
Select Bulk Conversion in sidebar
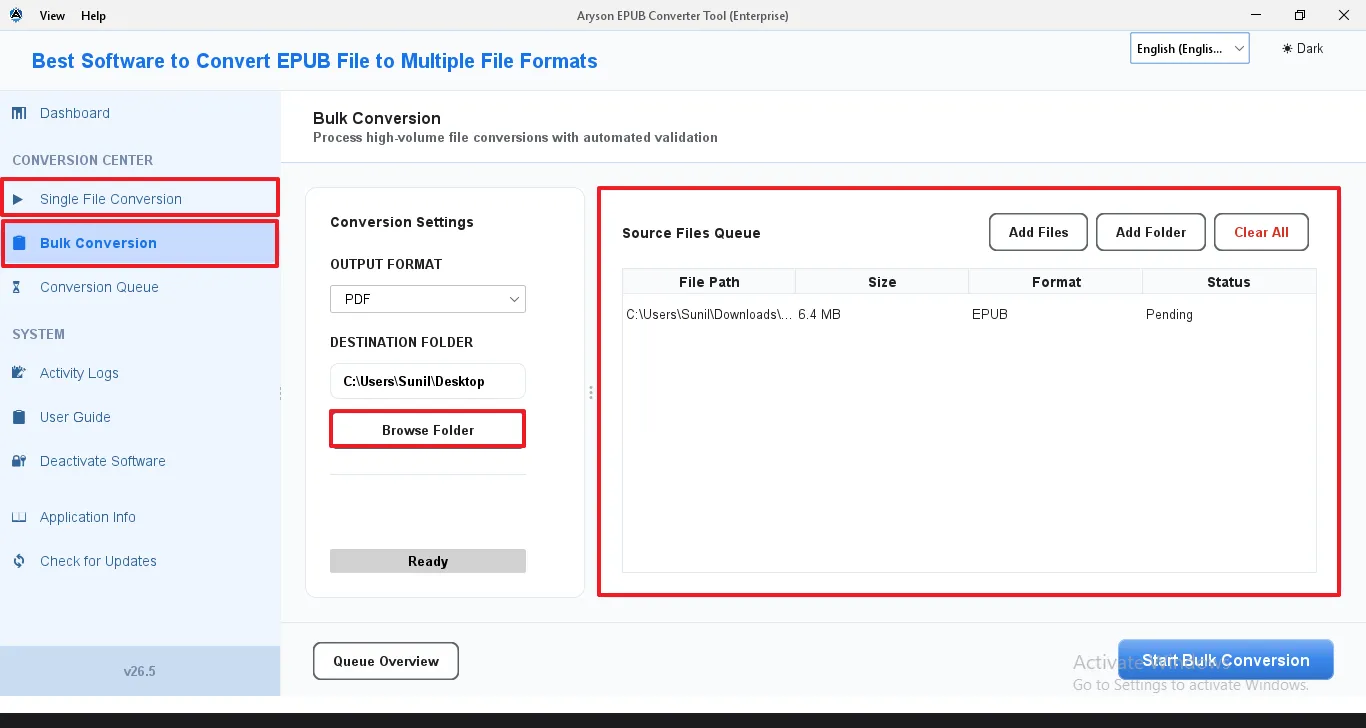[140, 243]
